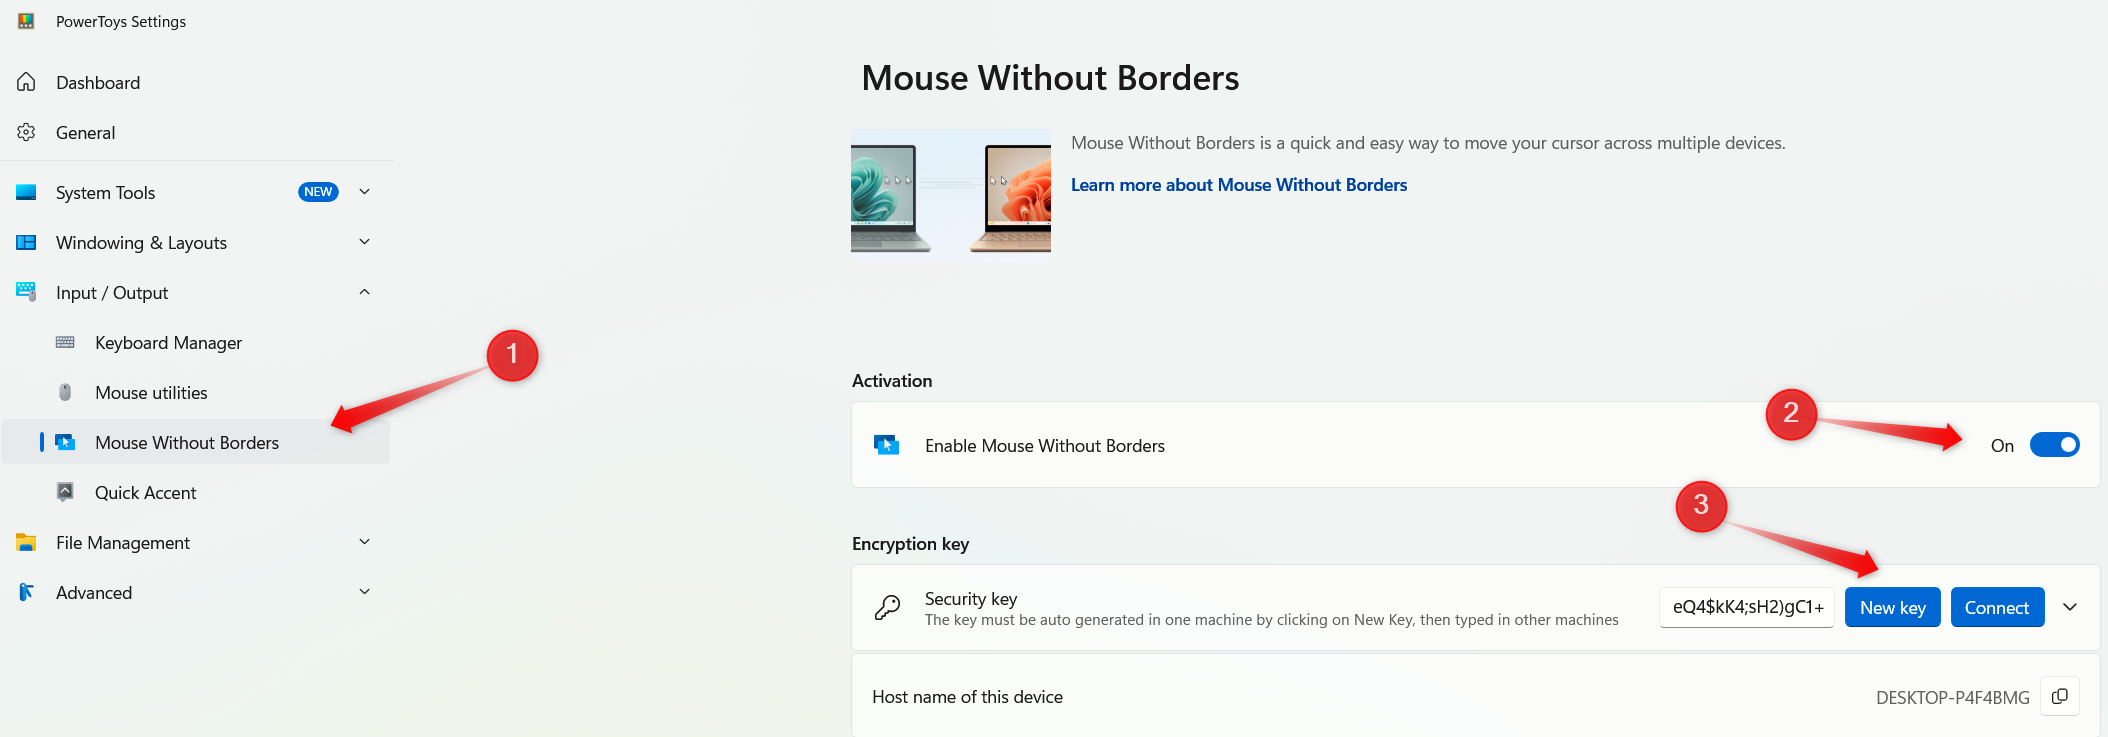Click the Security key icon
This screenshot has height=737, width=2108.
[x=887, y=607]
